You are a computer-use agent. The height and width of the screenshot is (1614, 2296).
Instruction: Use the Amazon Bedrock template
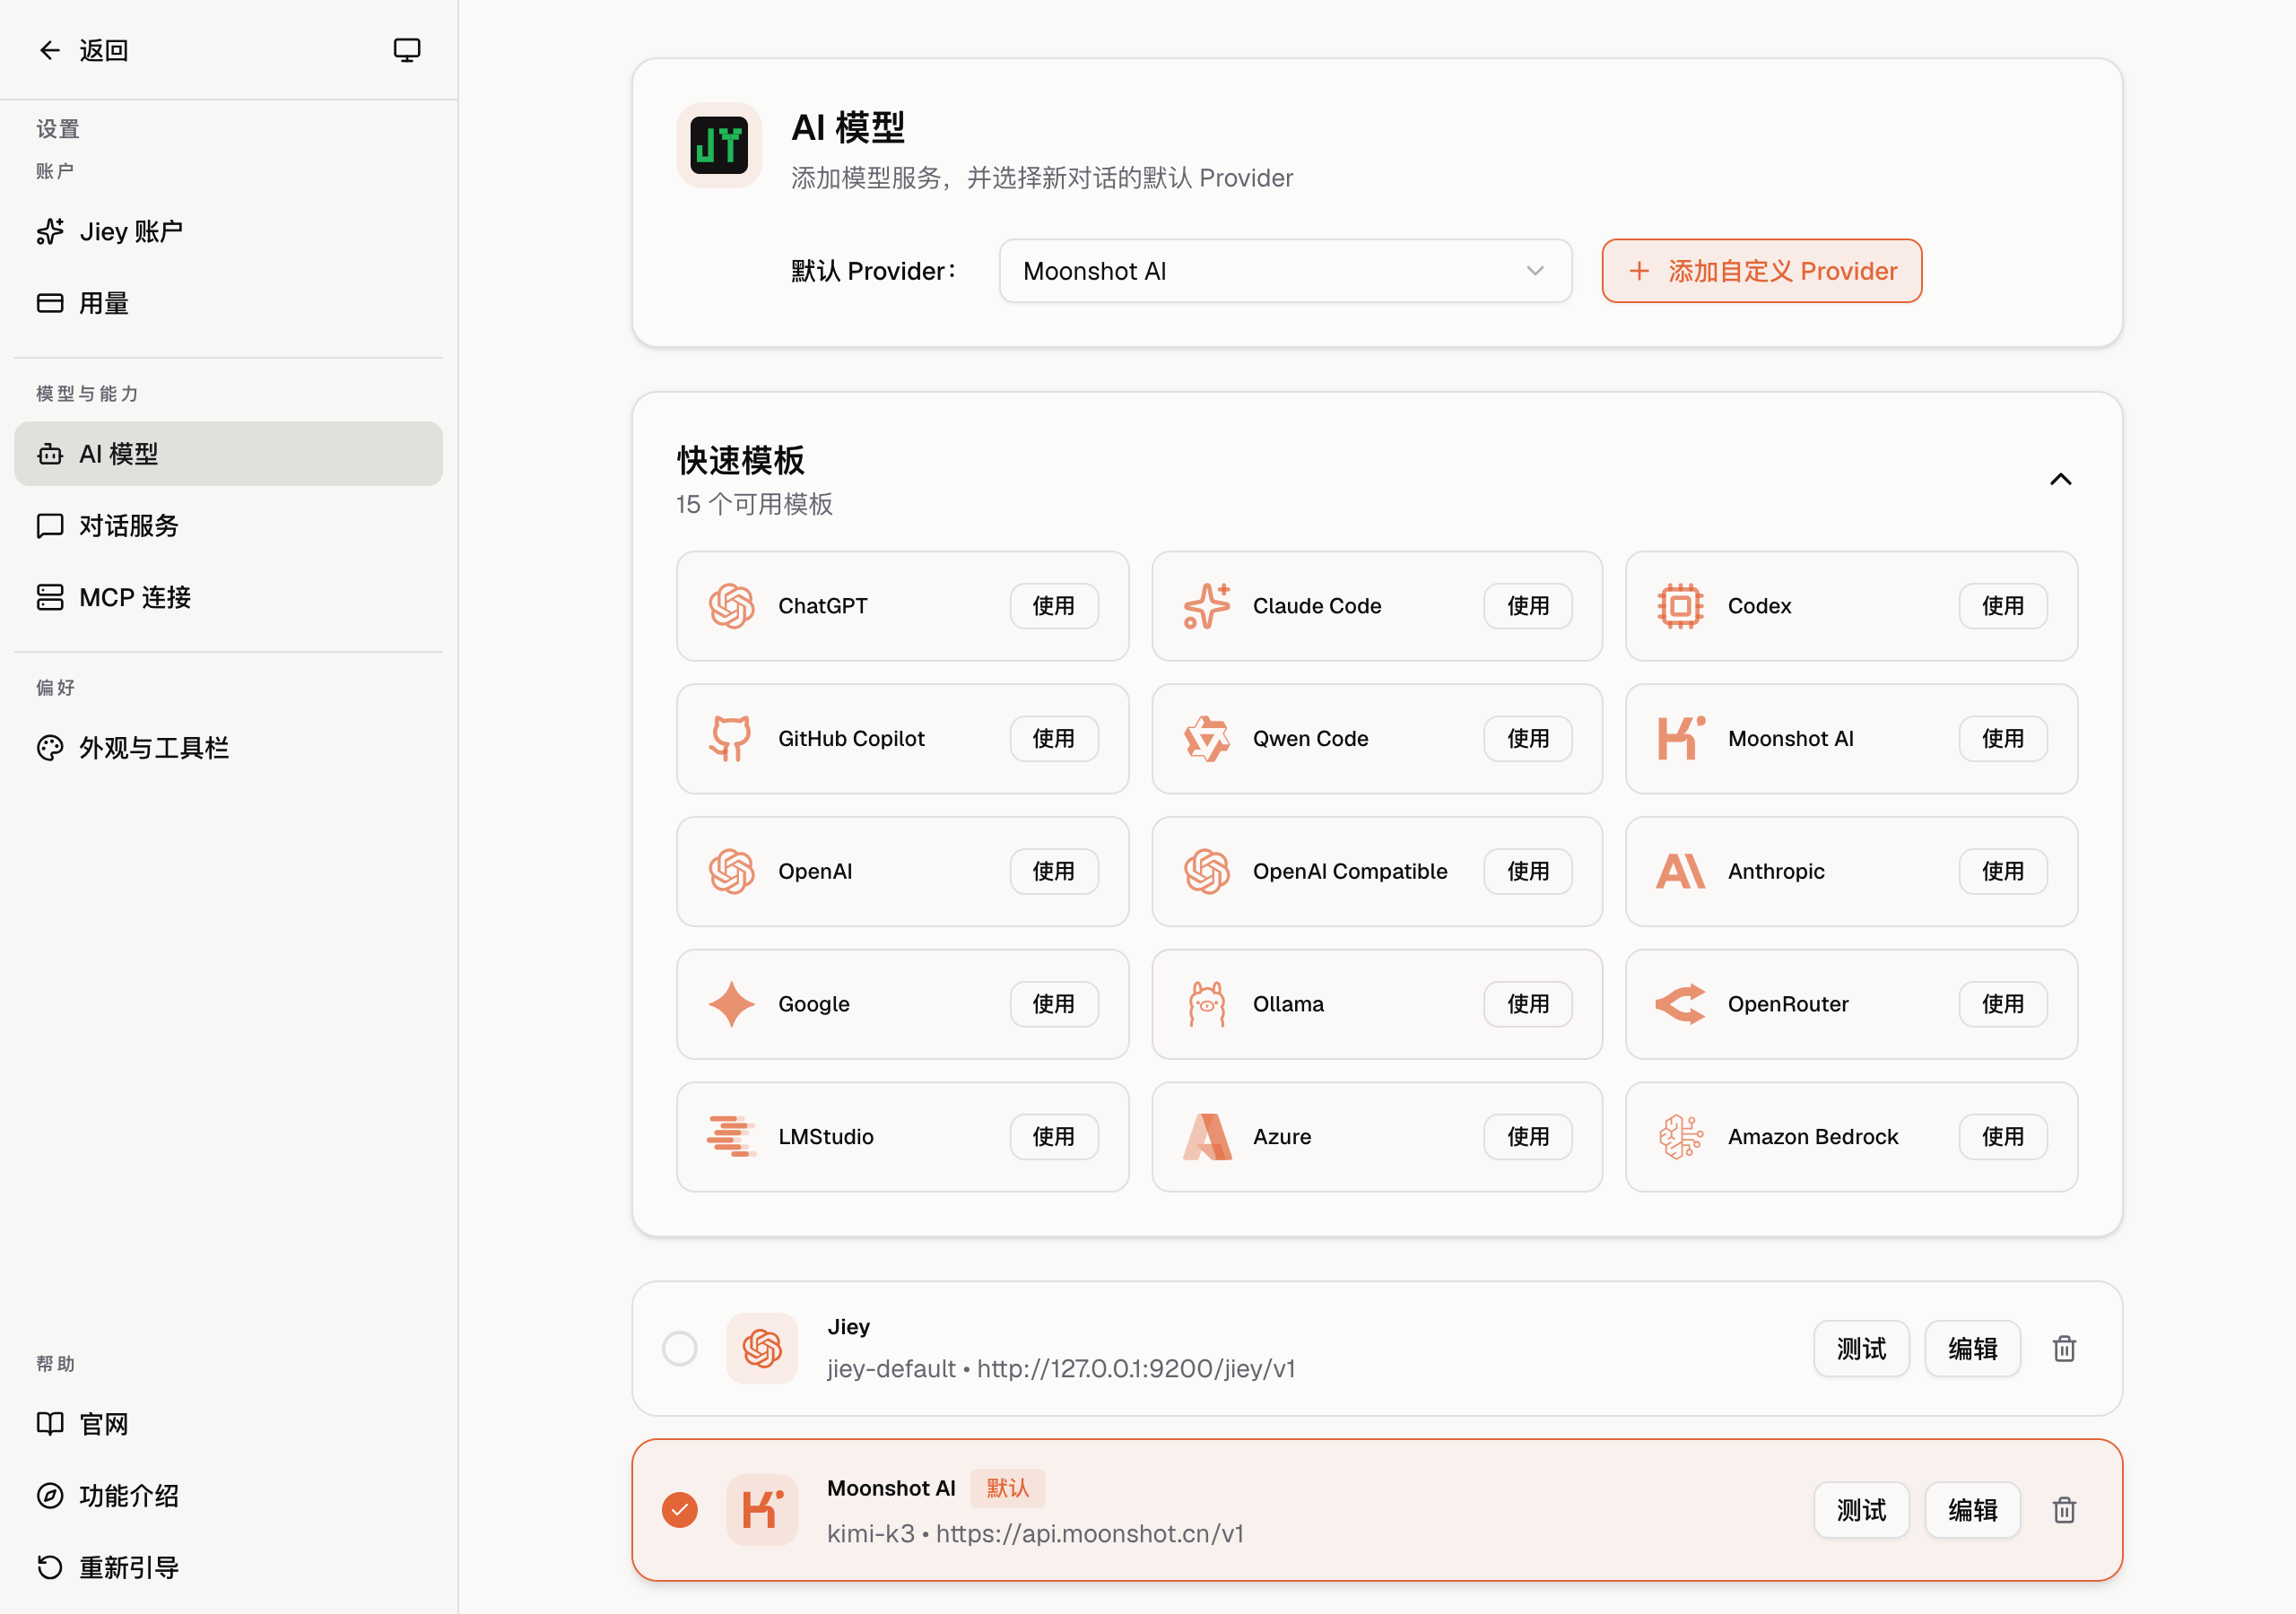2003,1137
